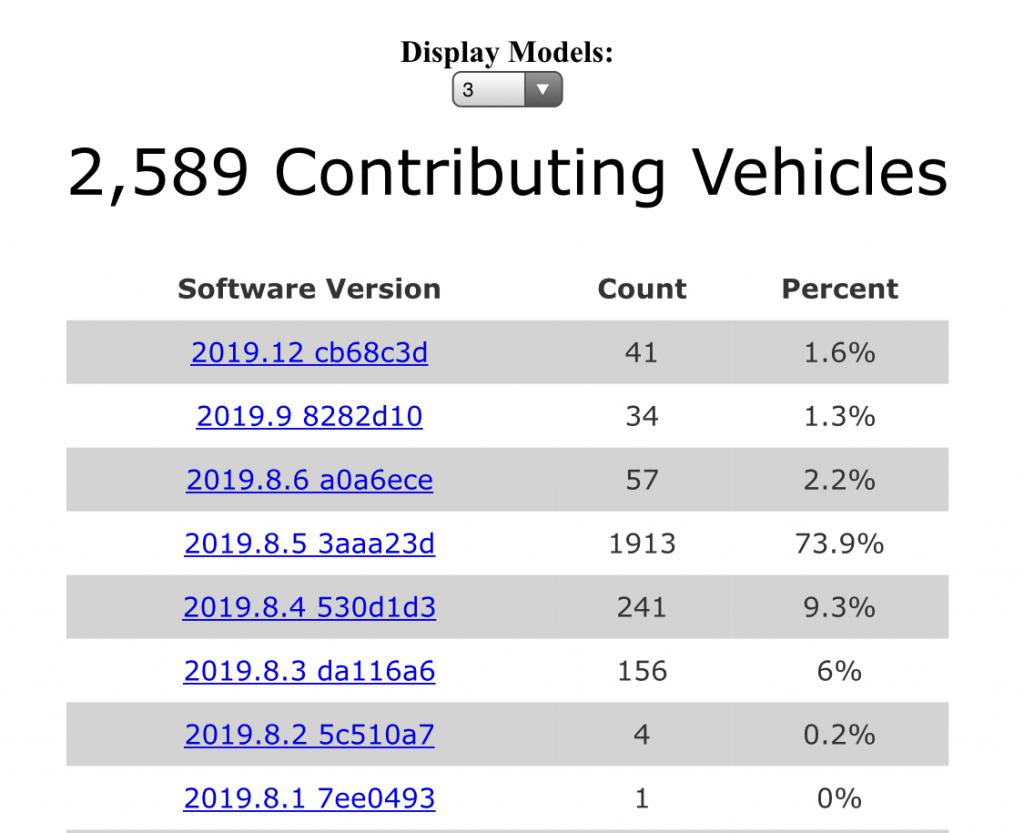
Task: Select count value 1913
Action: 642,543
